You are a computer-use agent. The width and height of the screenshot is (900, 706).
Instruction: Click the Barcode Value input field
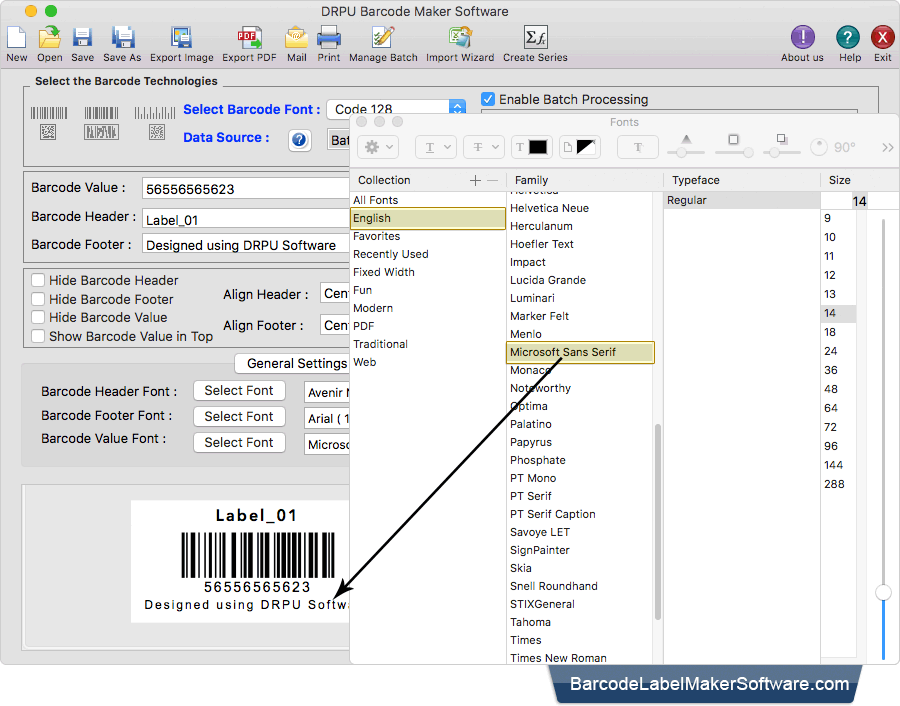click(x=246, y=189)
